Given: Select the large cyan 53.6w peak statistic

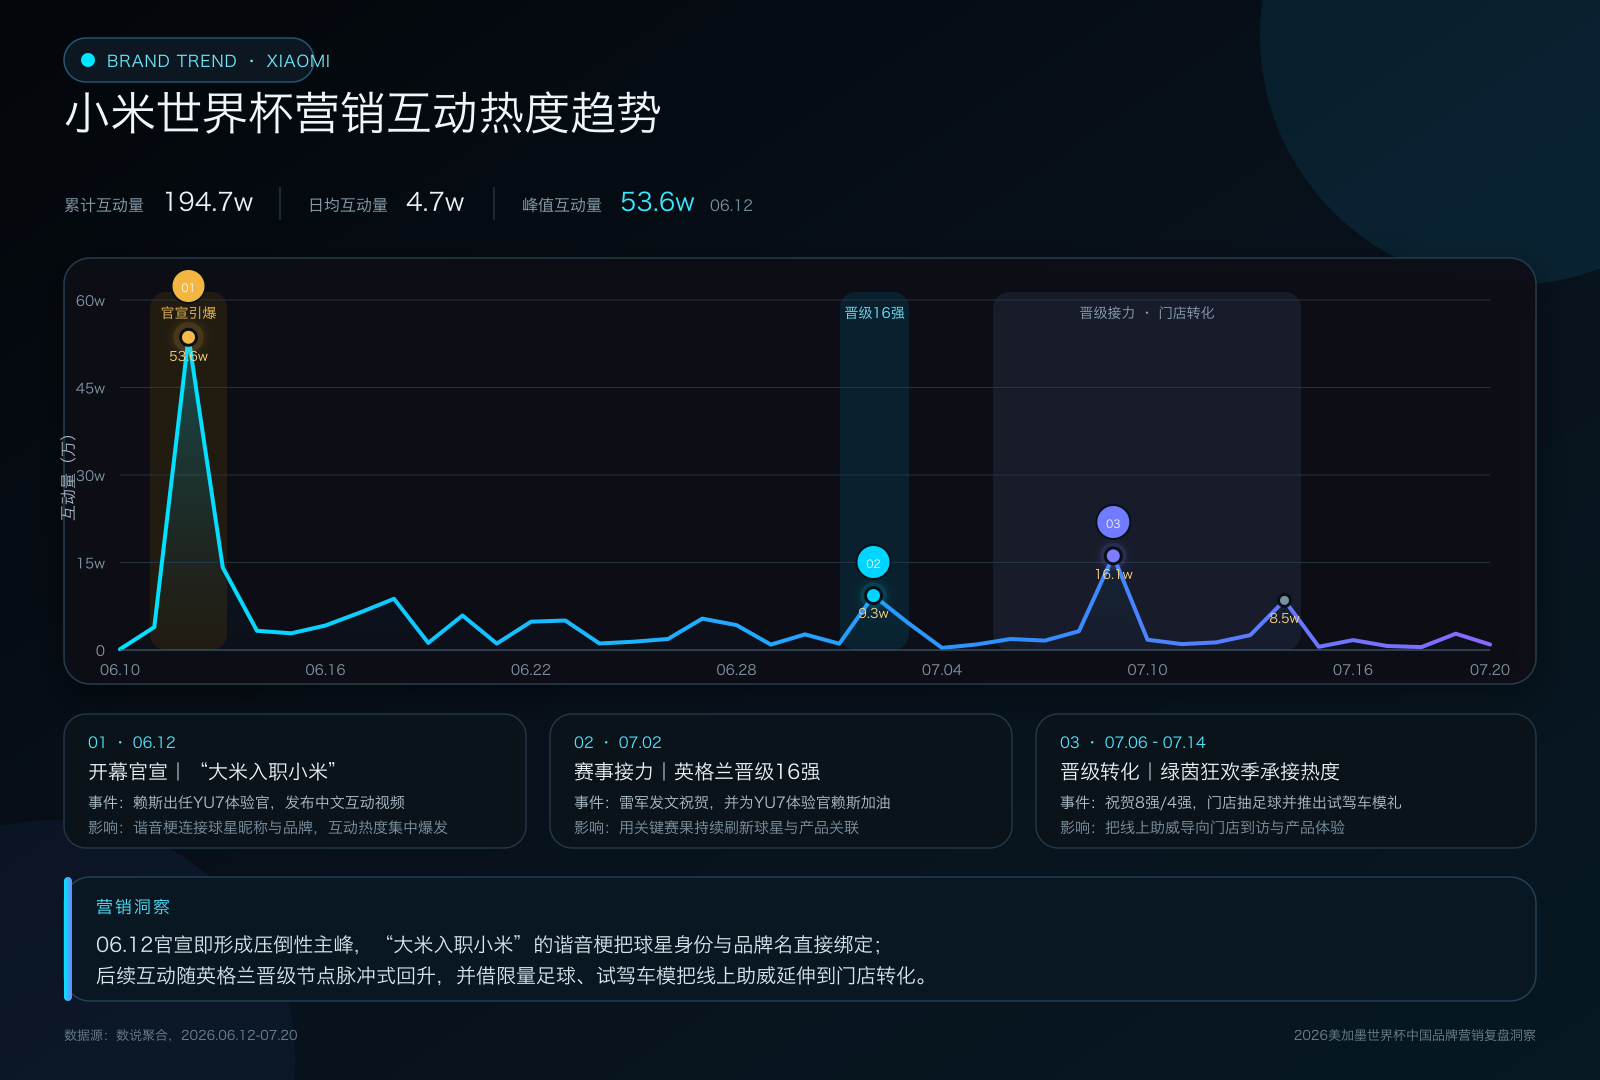Looking at the screenshot, I should [x=657, y=202].
